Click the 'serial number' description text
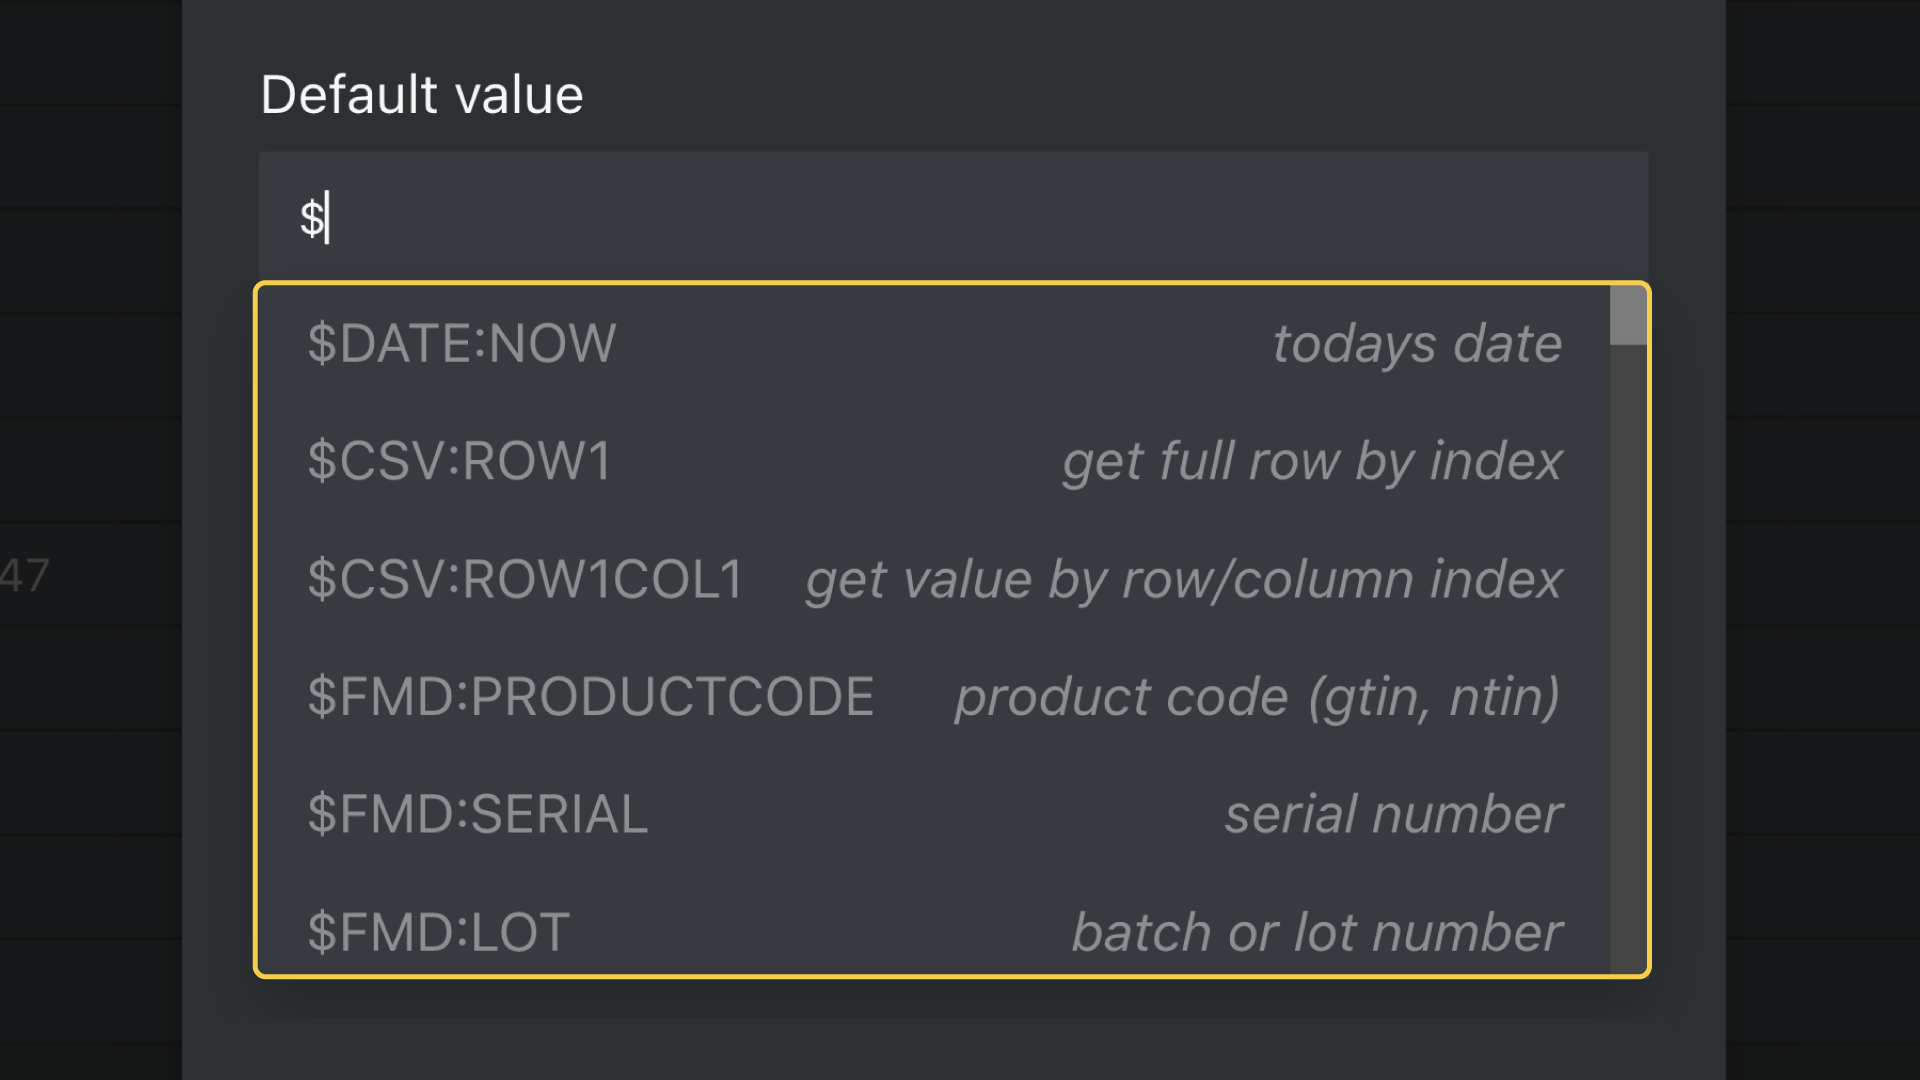 tap(1394, 814)
